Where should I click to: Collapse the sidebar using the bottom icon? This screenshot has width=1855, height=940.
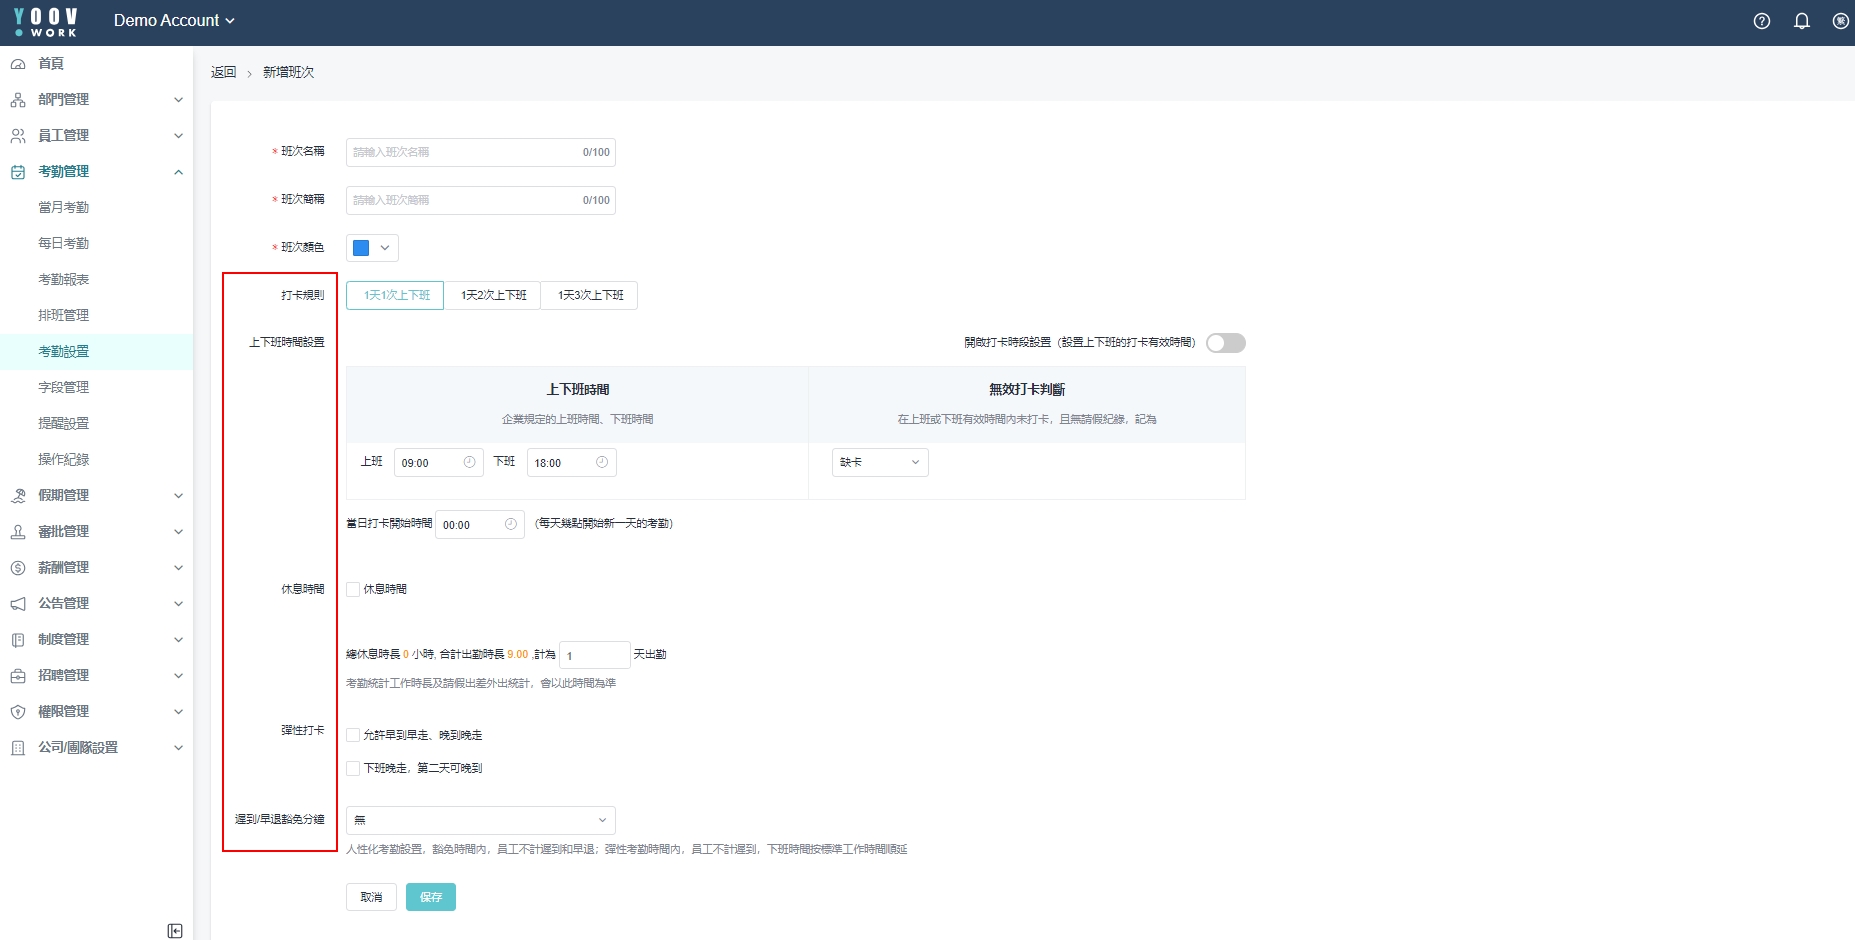click(175, 931)
